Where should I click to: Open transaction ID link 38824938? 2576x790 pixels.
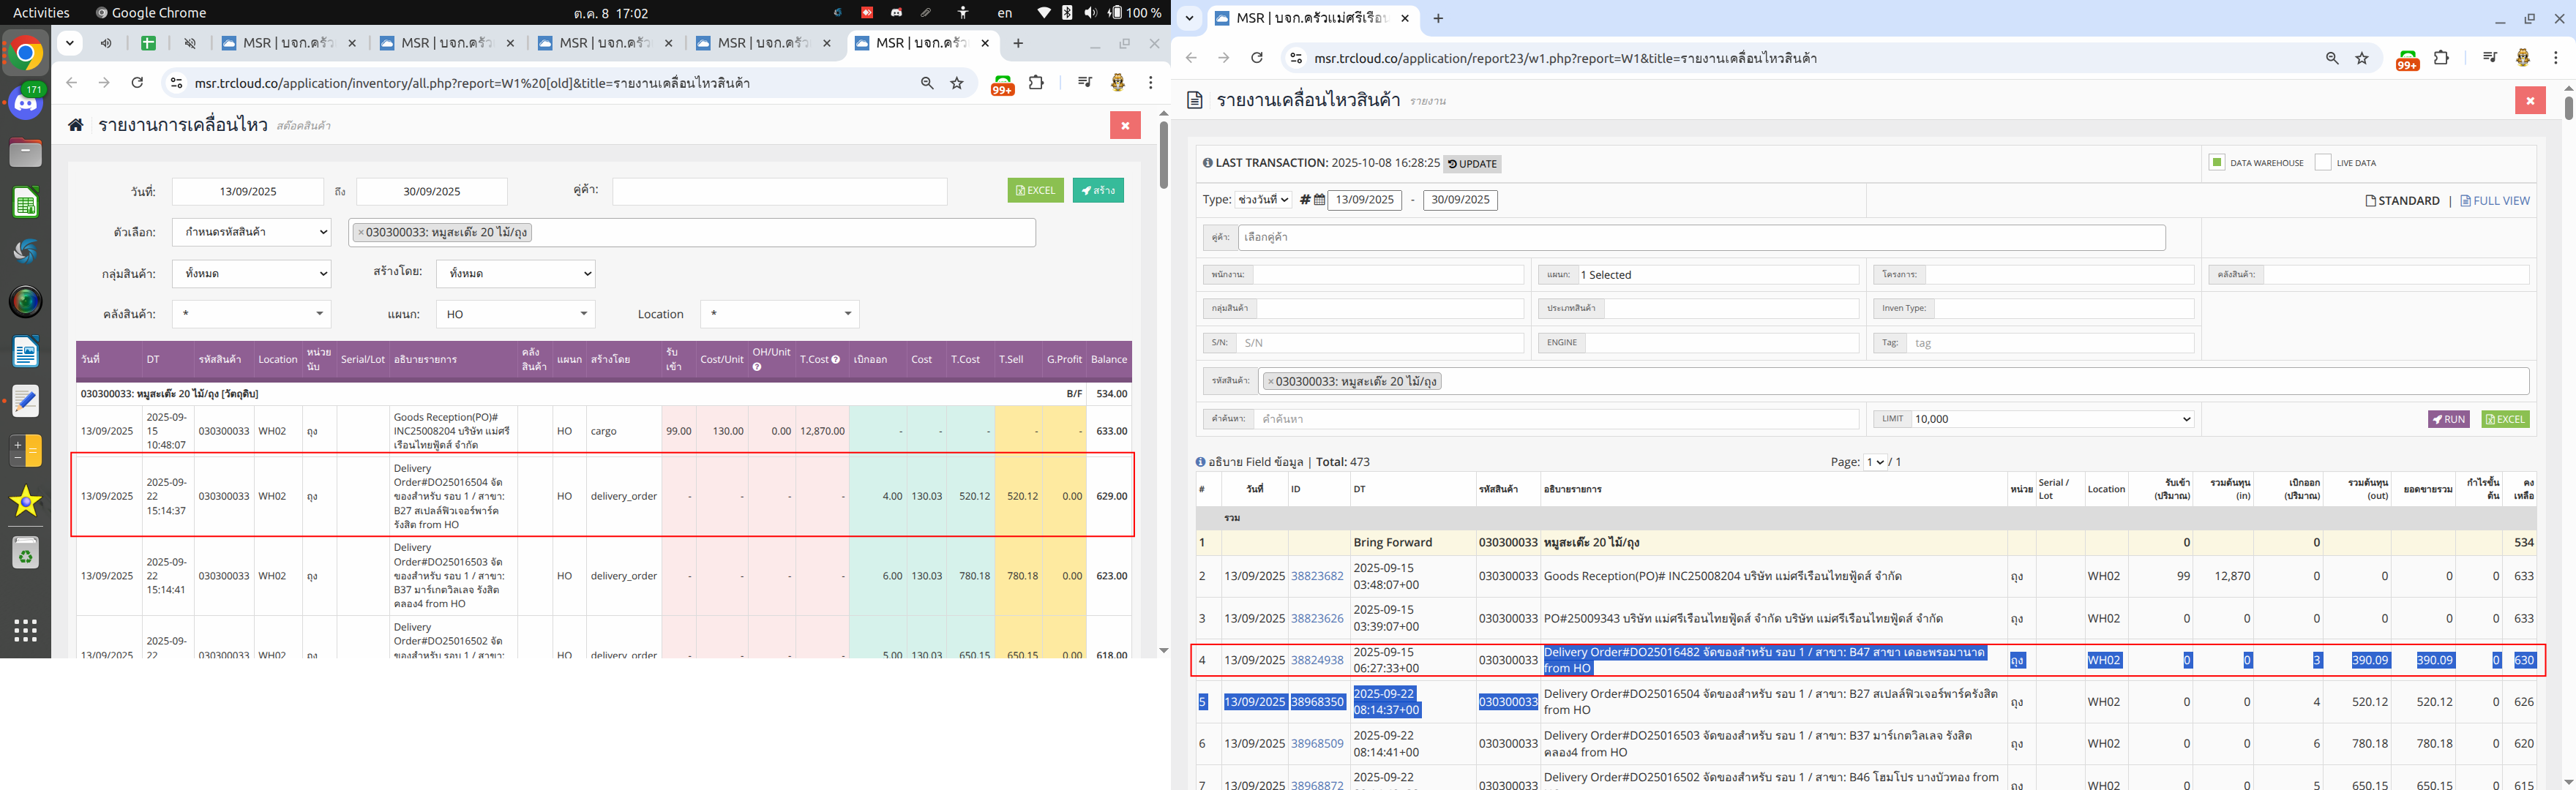click(1317, 660)
